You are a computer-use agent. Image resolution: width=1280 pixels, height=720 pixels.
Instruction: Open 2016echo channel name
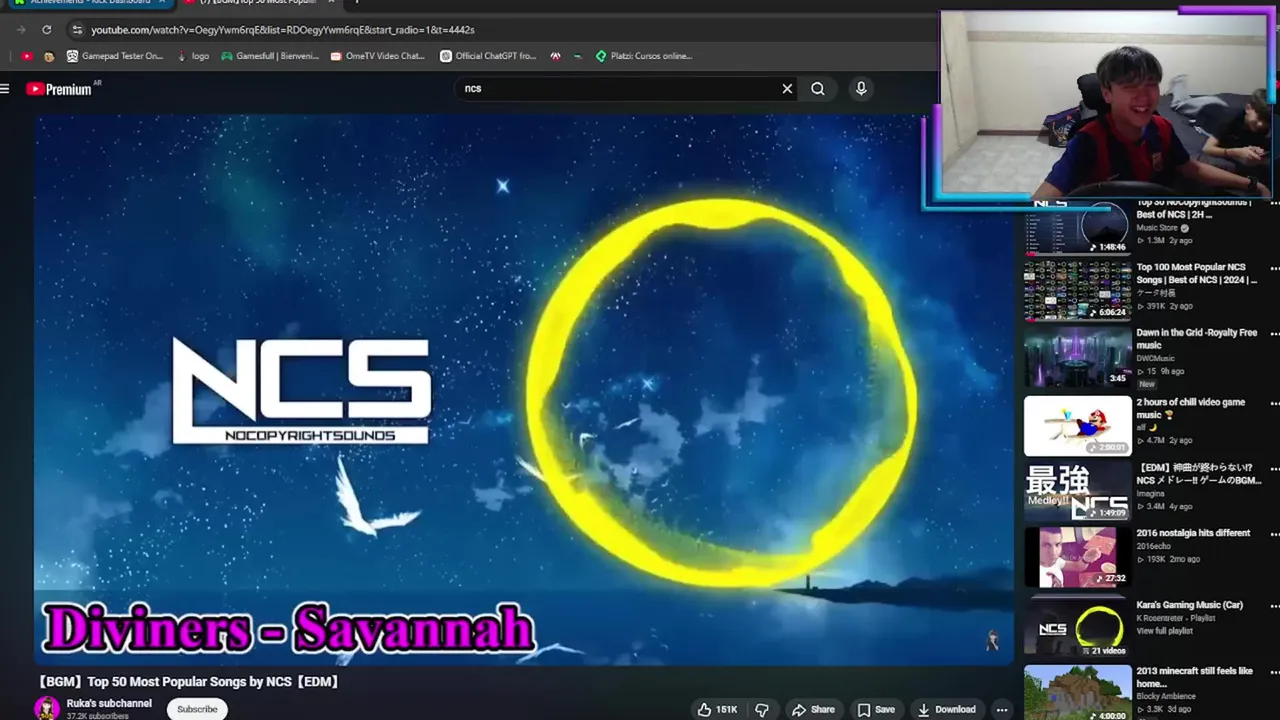[x=1153, y=546]
